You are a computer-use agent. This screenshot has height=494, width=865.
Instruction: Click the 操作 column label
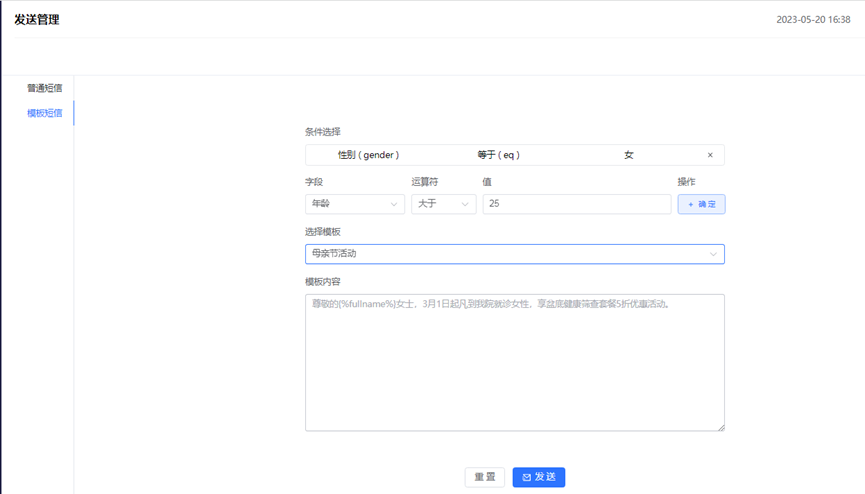(x=686, y=182)
